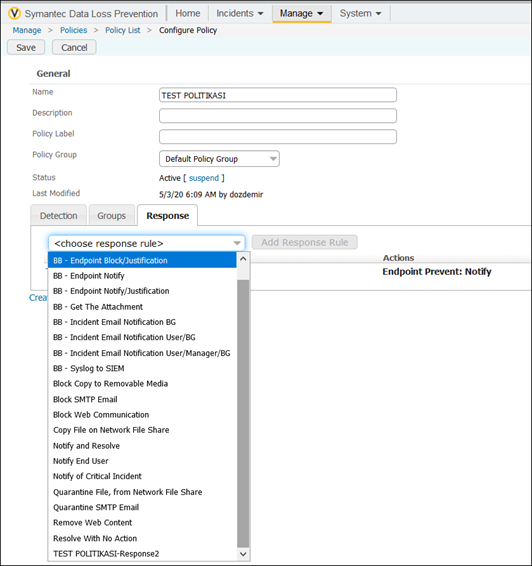This screenshot has width=532, height=566.
Task: Click the dropdown list scroll down arrow
Action: click(x=243, y=554)
